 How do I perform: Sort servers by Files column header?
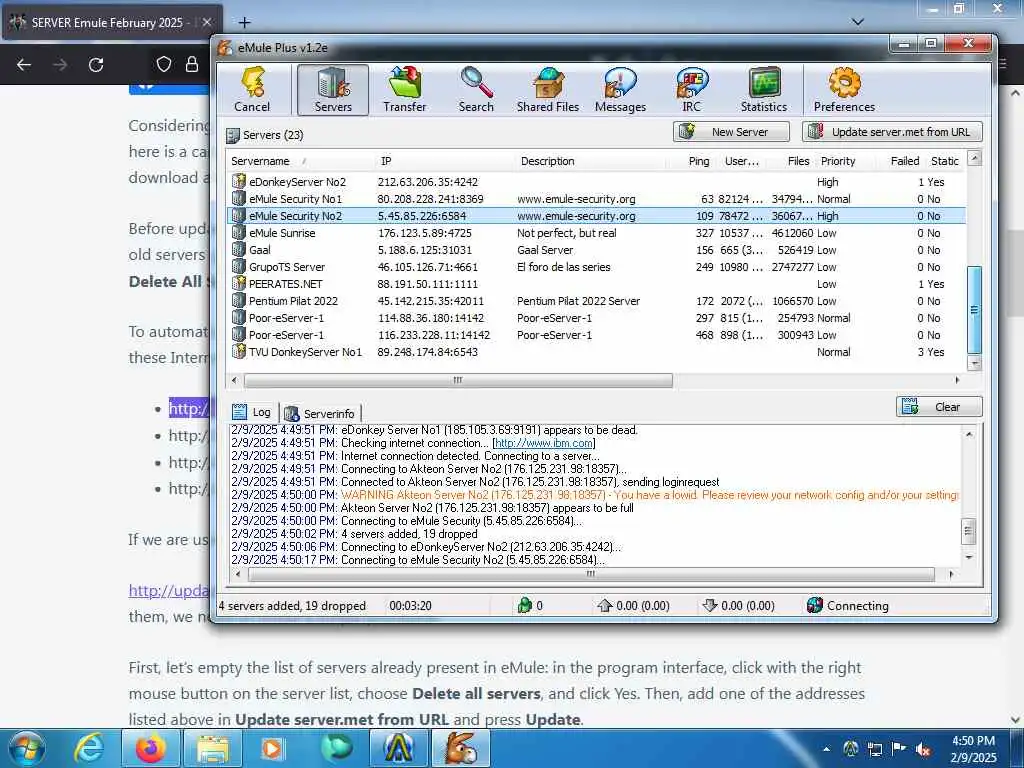[797, 161]
